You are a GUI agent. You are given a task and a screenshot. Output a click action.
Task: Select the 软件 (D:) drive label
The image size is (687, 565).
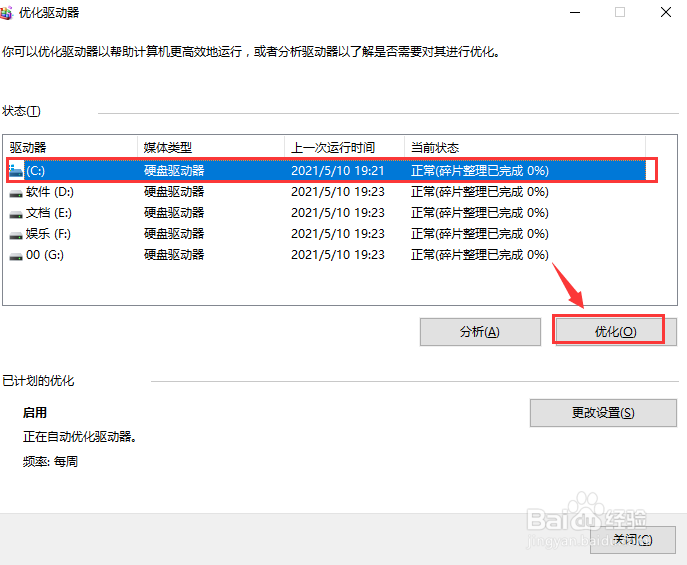(x=50, y=191)
